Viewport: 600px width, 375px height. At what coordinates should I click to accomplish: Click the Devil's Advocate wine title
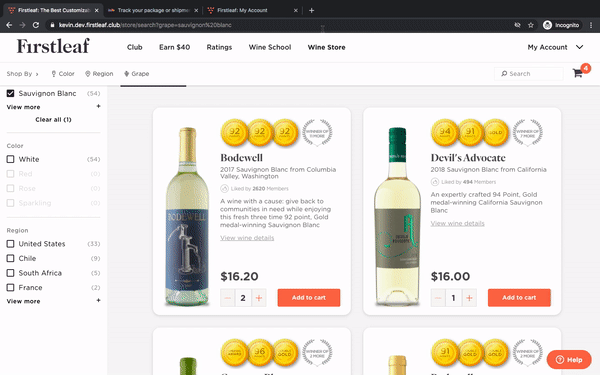[x=468, y=158]
